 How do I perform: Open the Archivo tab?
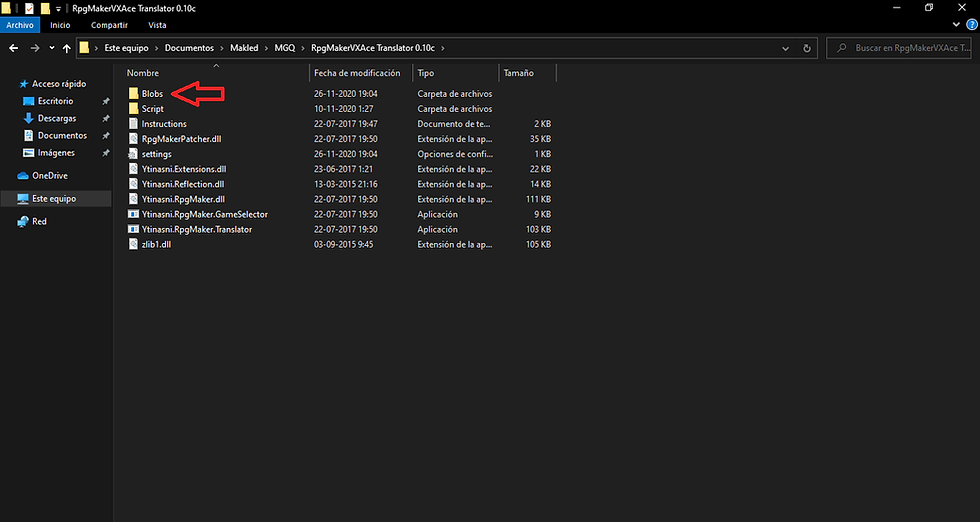click(x=20, y=25)
